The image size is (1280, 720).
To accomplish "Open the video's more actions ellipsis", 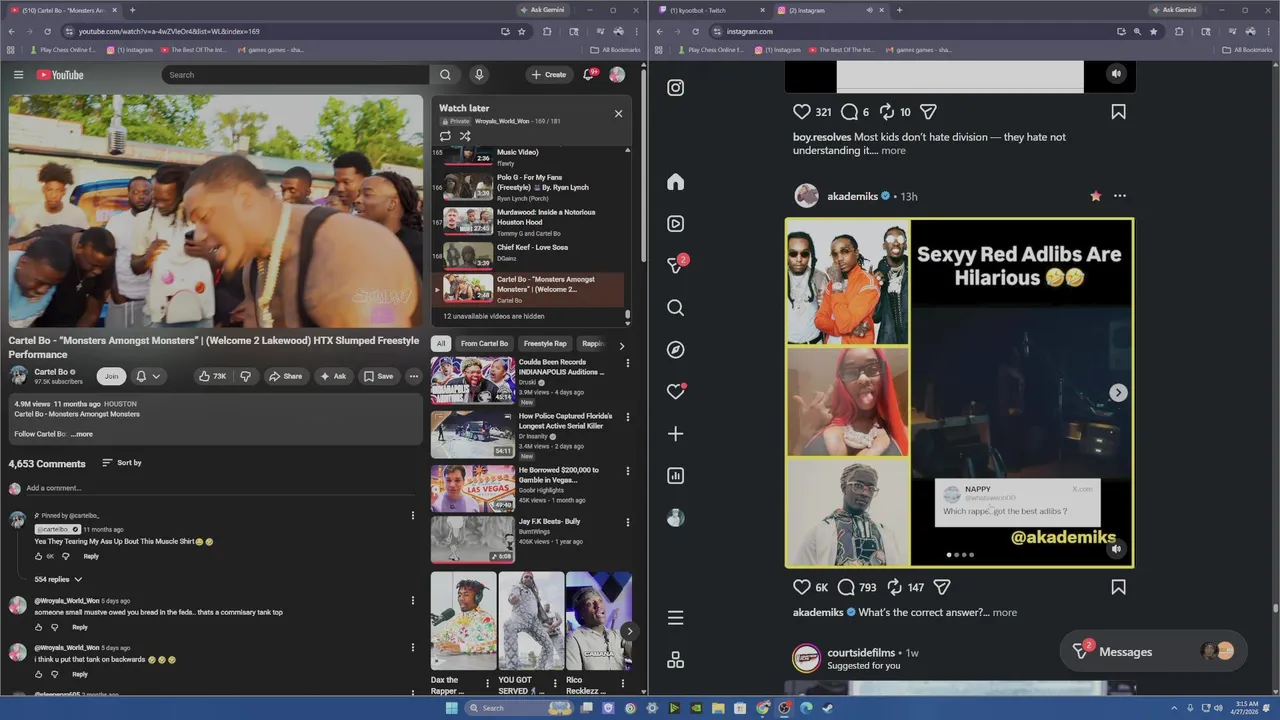I will 413,376.
